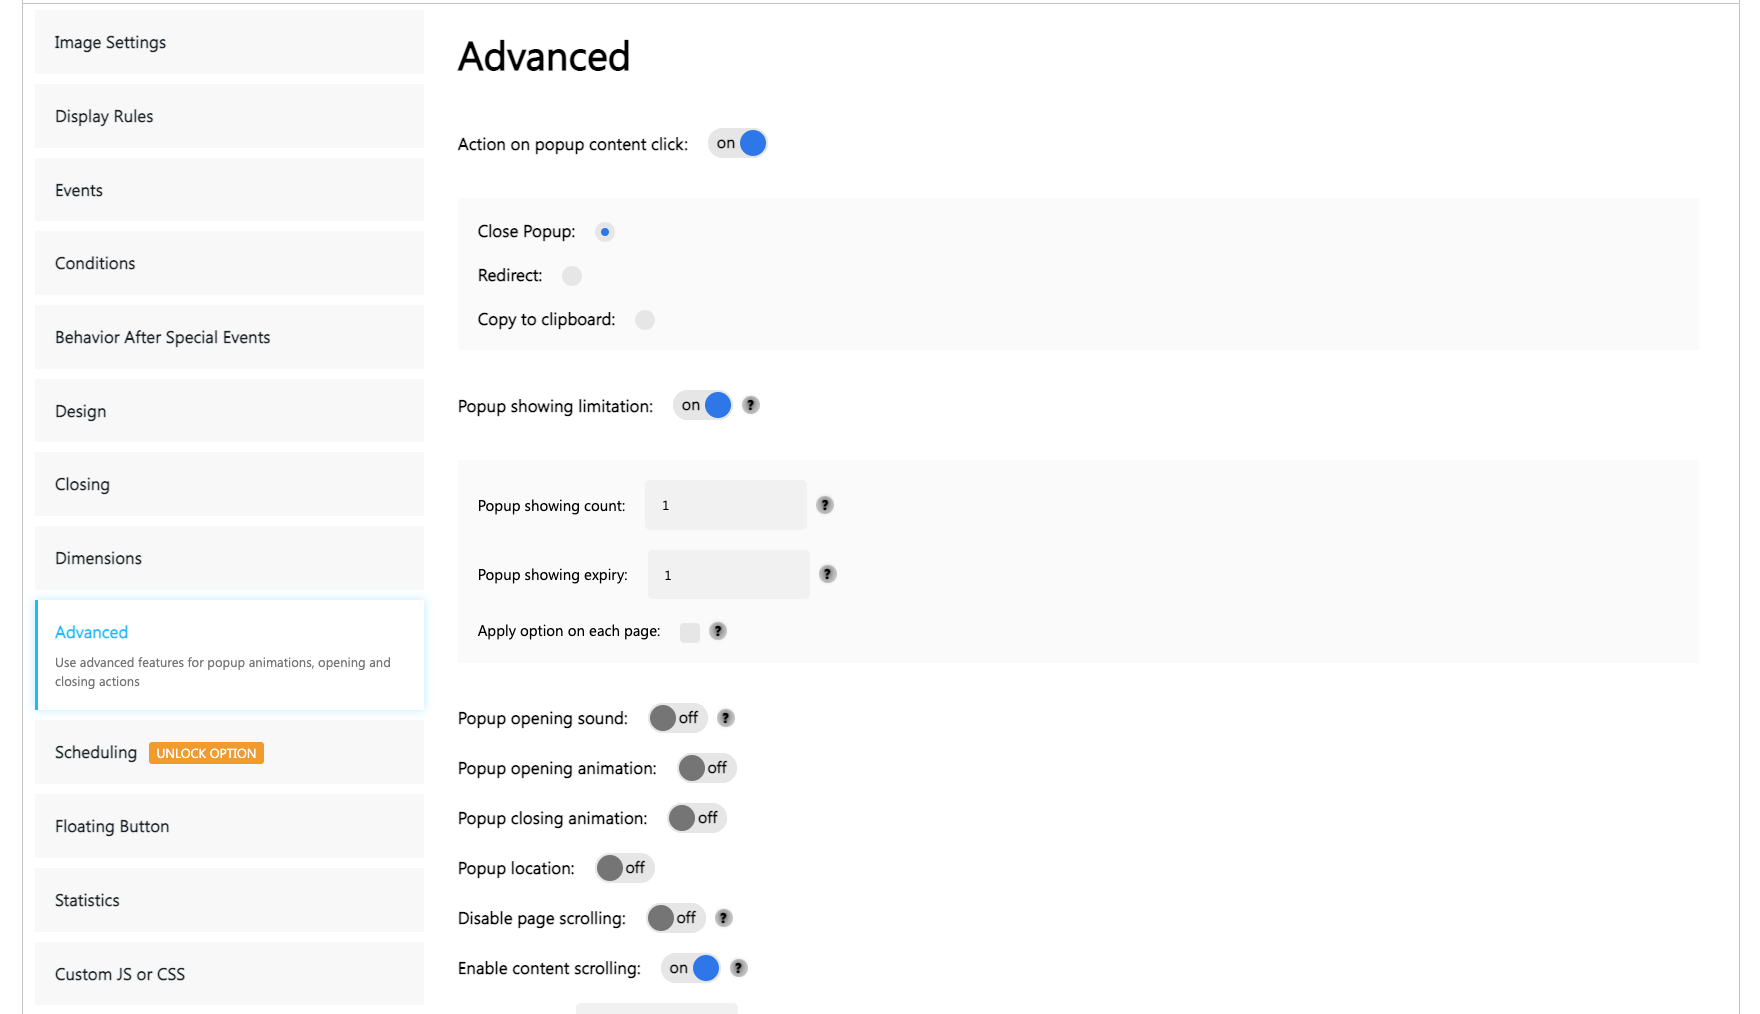Click help icon for Disable page scrolling
1760x1014 pixels.
(724, 918)
